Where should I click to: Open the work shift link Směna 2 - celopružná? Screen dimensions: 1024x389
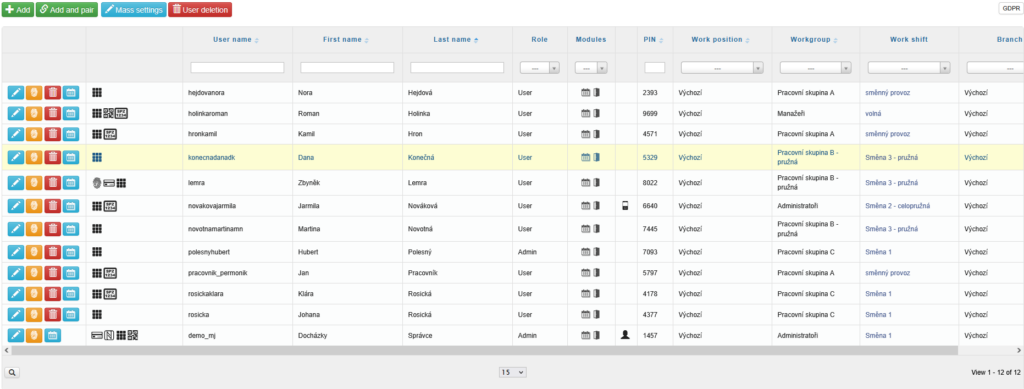pyautogui.click(x=897, y=206)
